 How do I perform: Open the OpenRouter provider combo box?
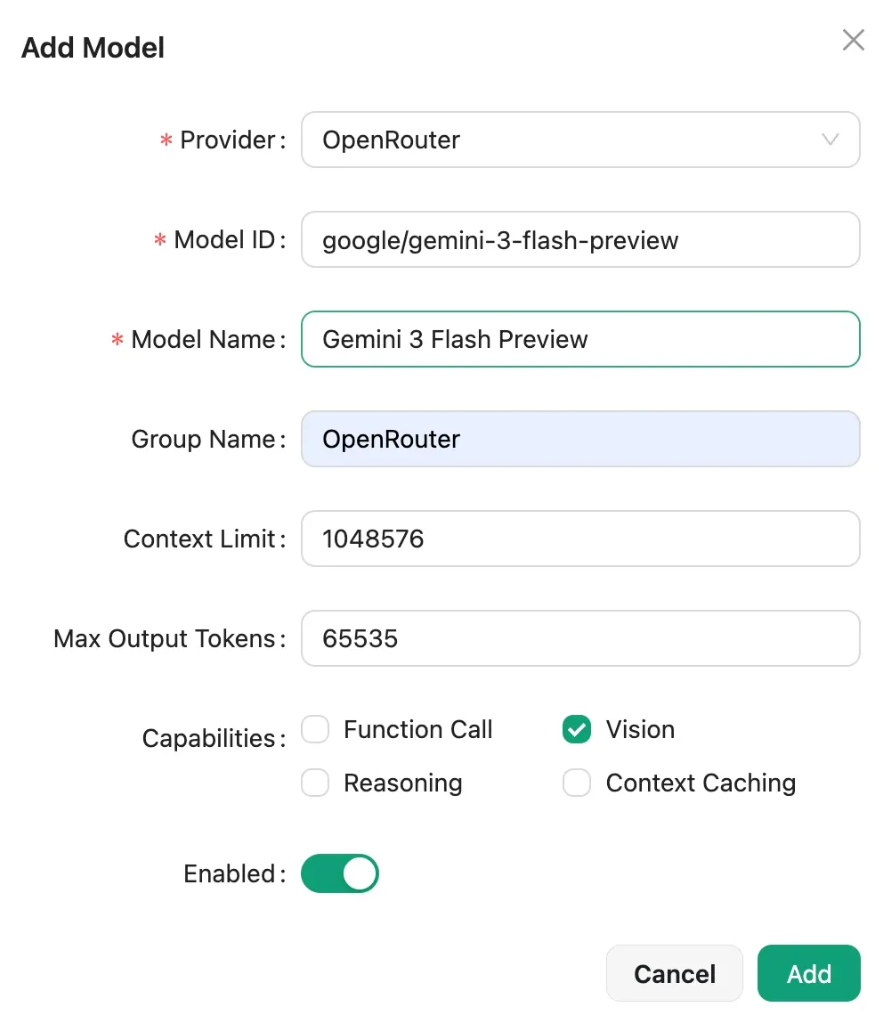[560, 140]
